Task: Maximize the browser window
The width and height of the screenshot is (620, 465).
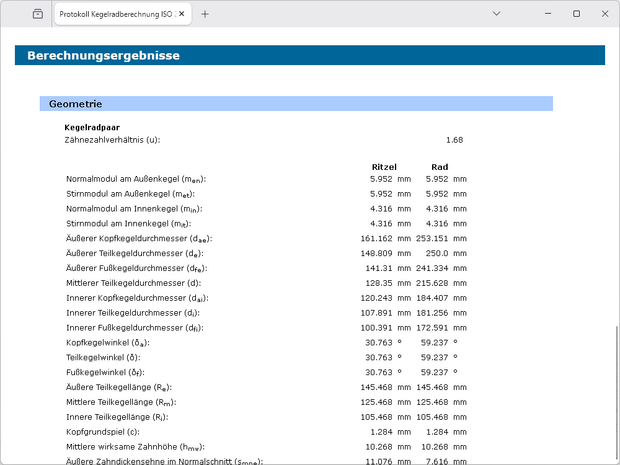Action: [576, 14]
